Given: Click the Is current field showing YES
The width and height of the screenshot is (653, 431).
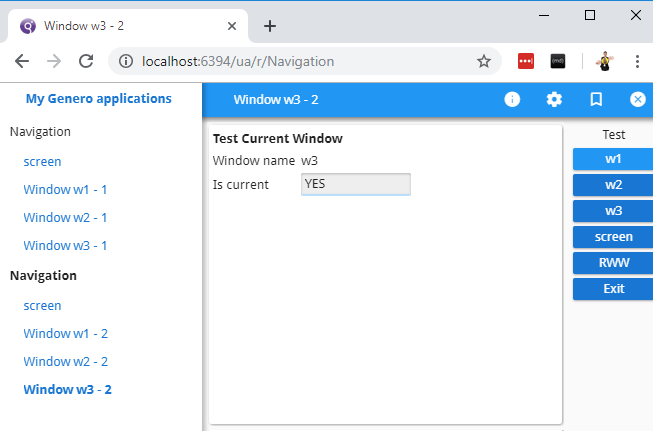Looking at the screenshot, I should (x=355, y=184).
